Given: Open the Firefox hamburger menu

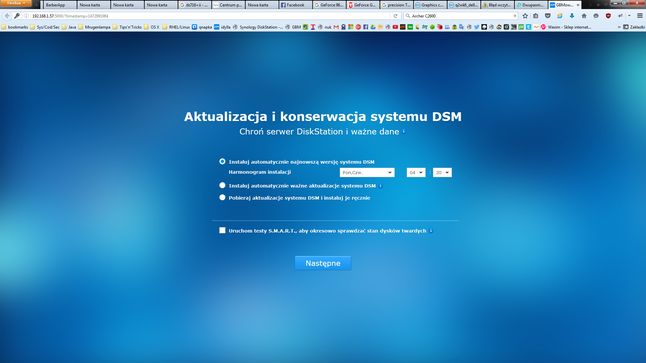Looking at the screenshot, I should [640, 16].
